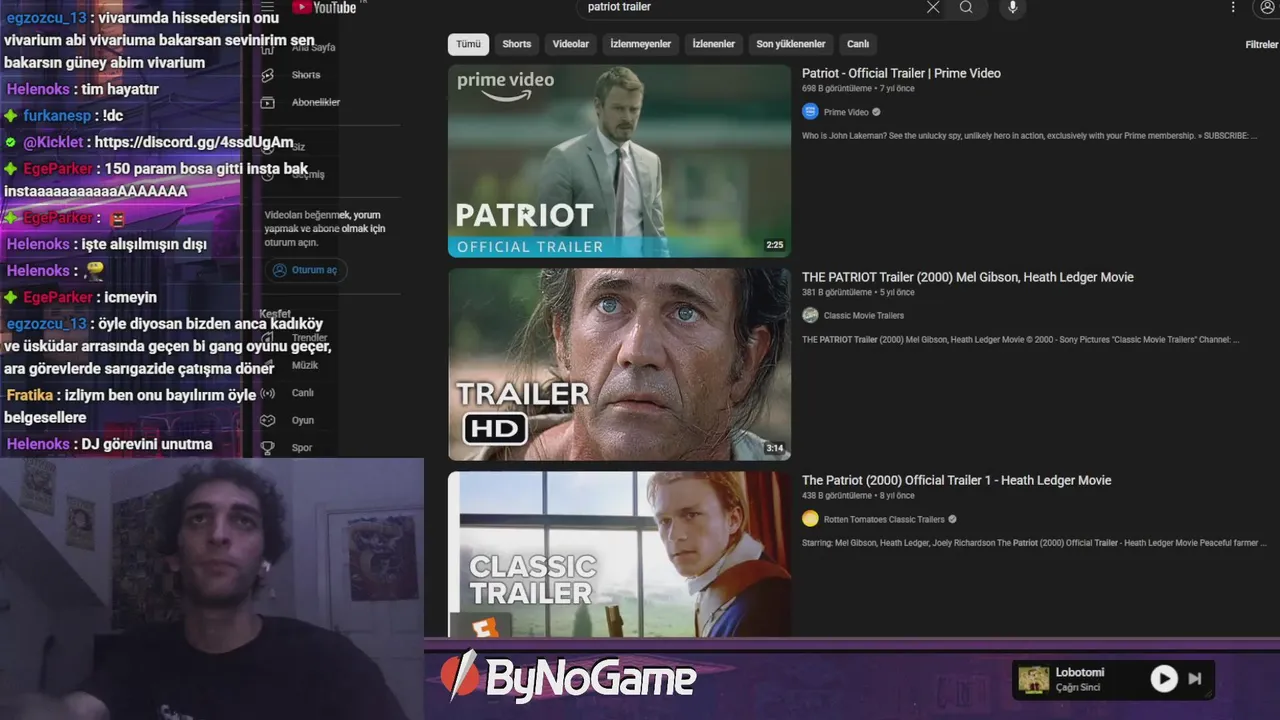
Task: Open the discord.gg link in chat
Action: pyautogui.click(x=194, y=142)
